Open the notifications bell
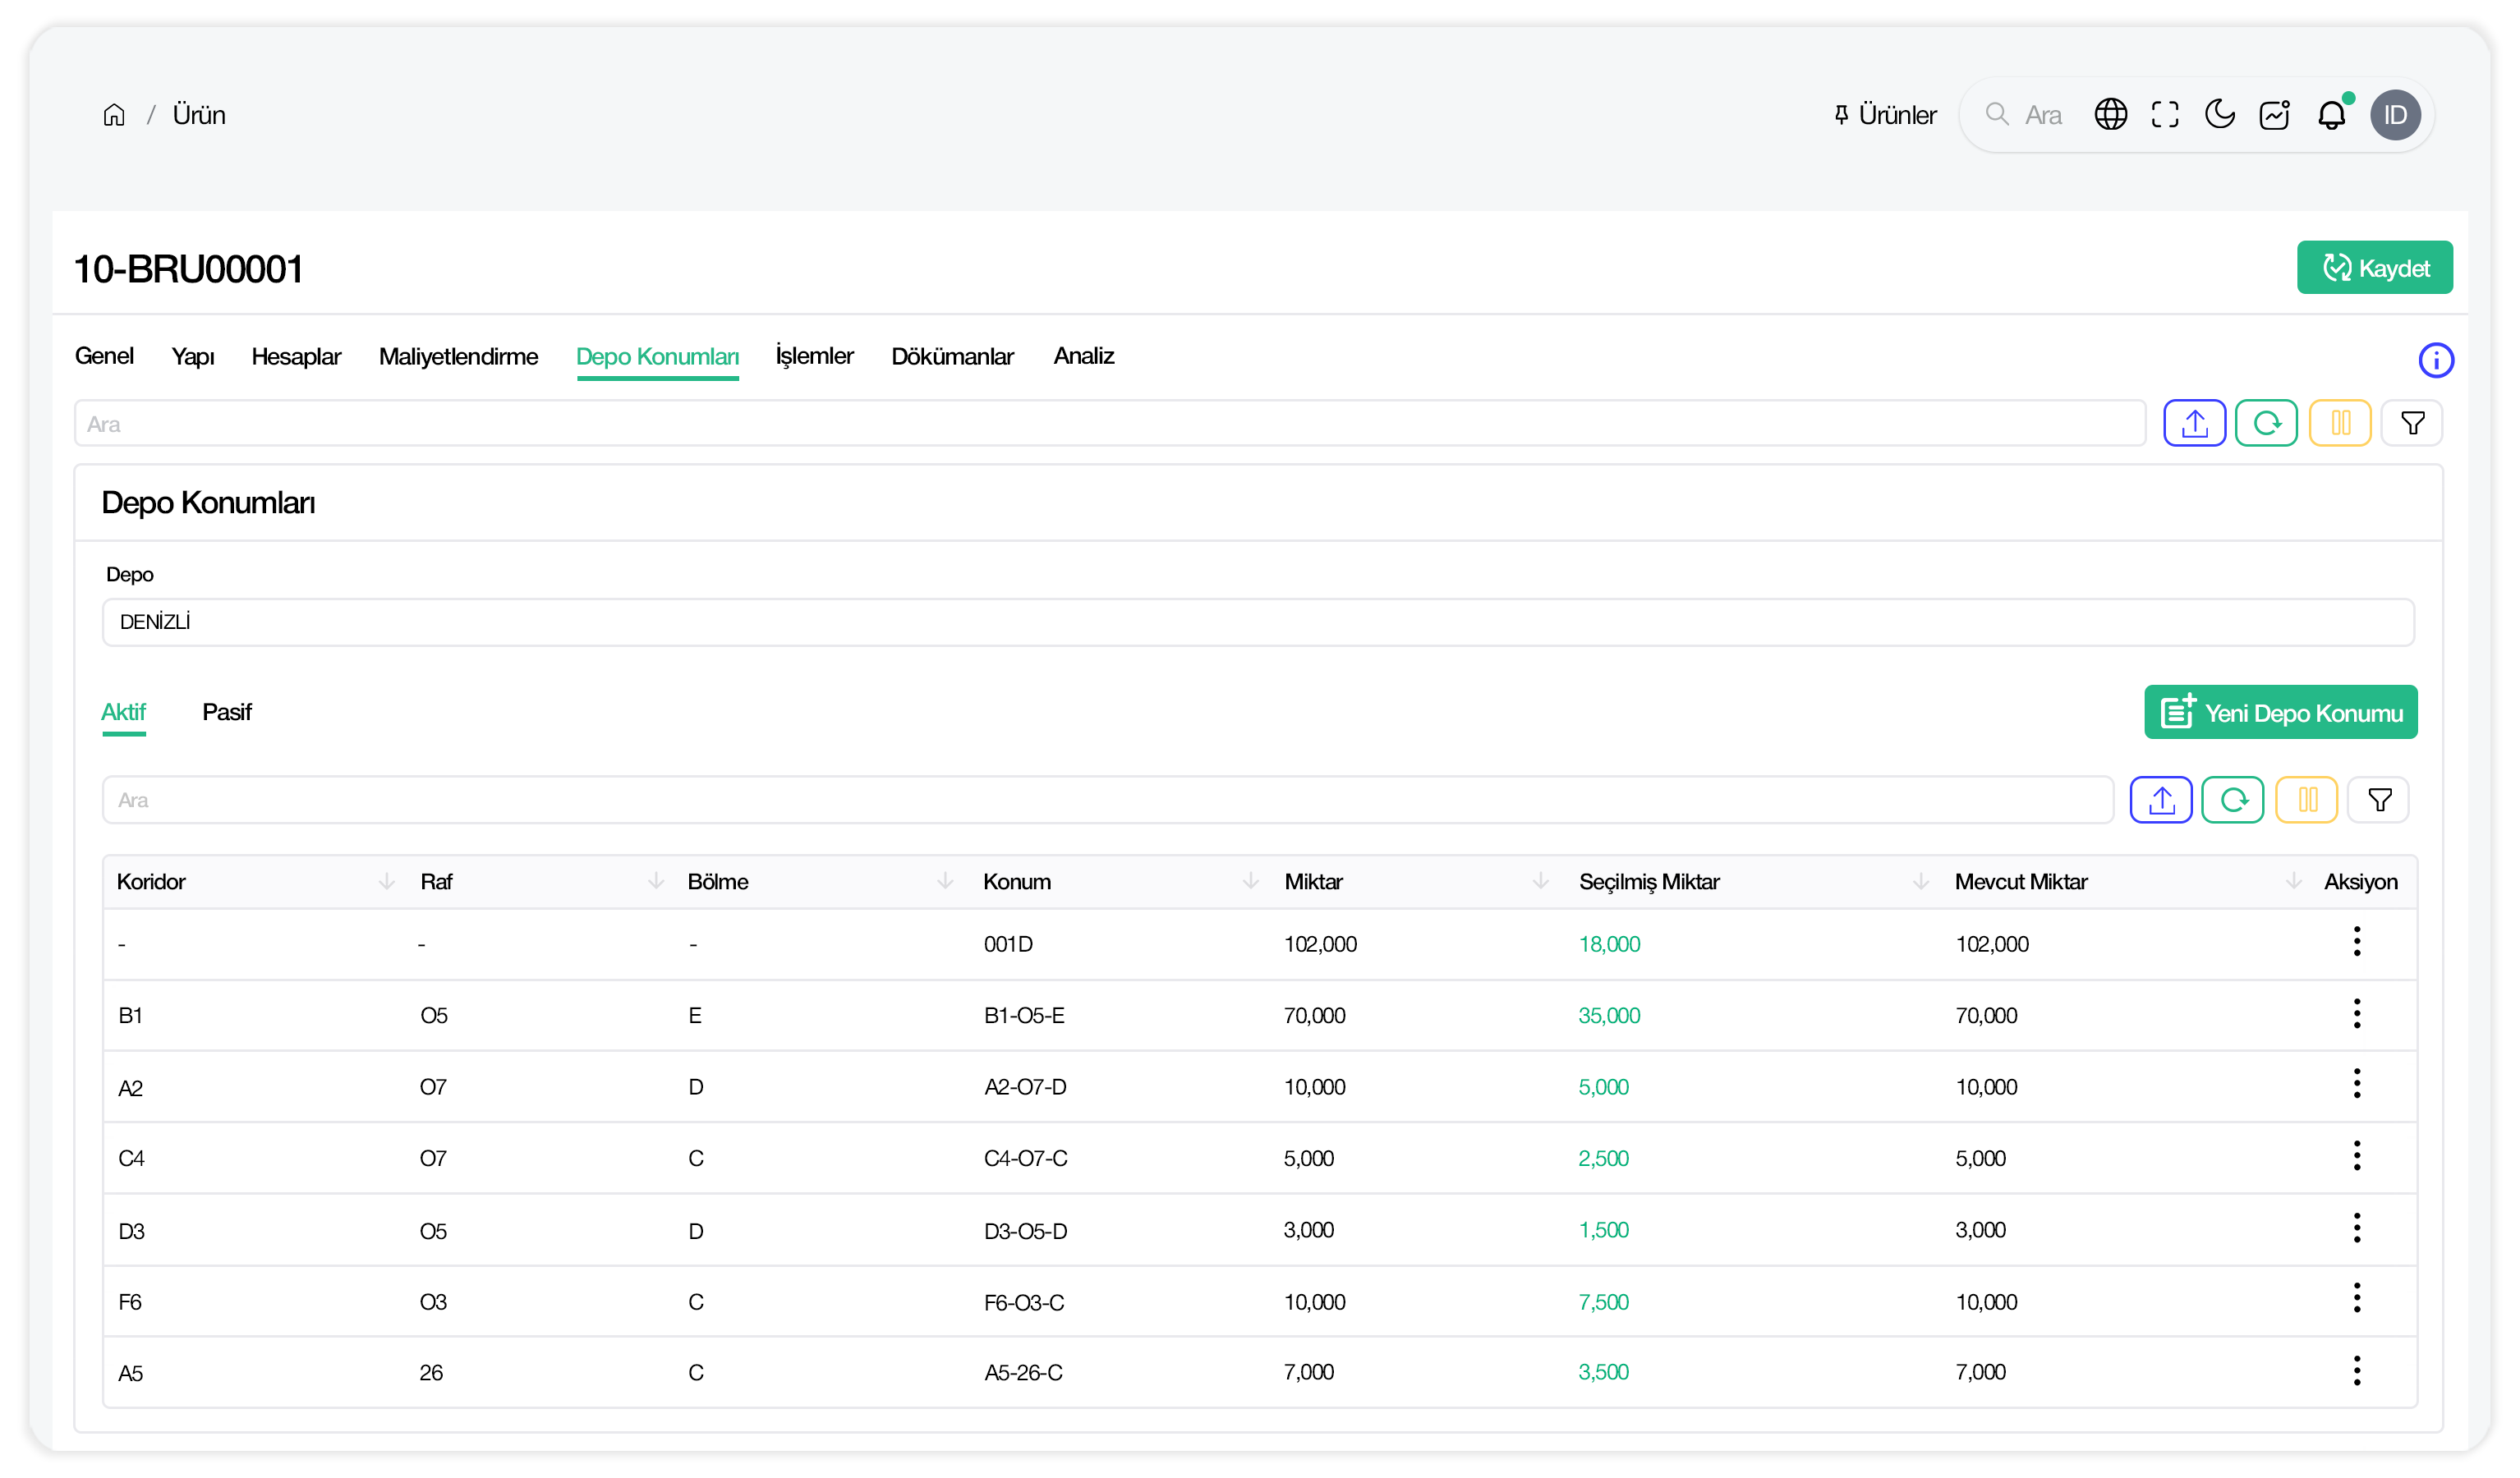 [2331, 115]
